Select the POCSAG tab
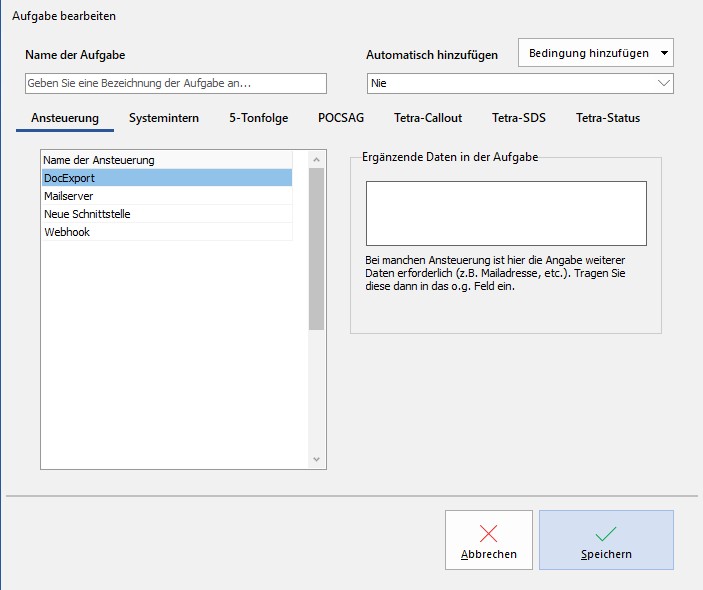703x590 pixels. click(341, 118)
